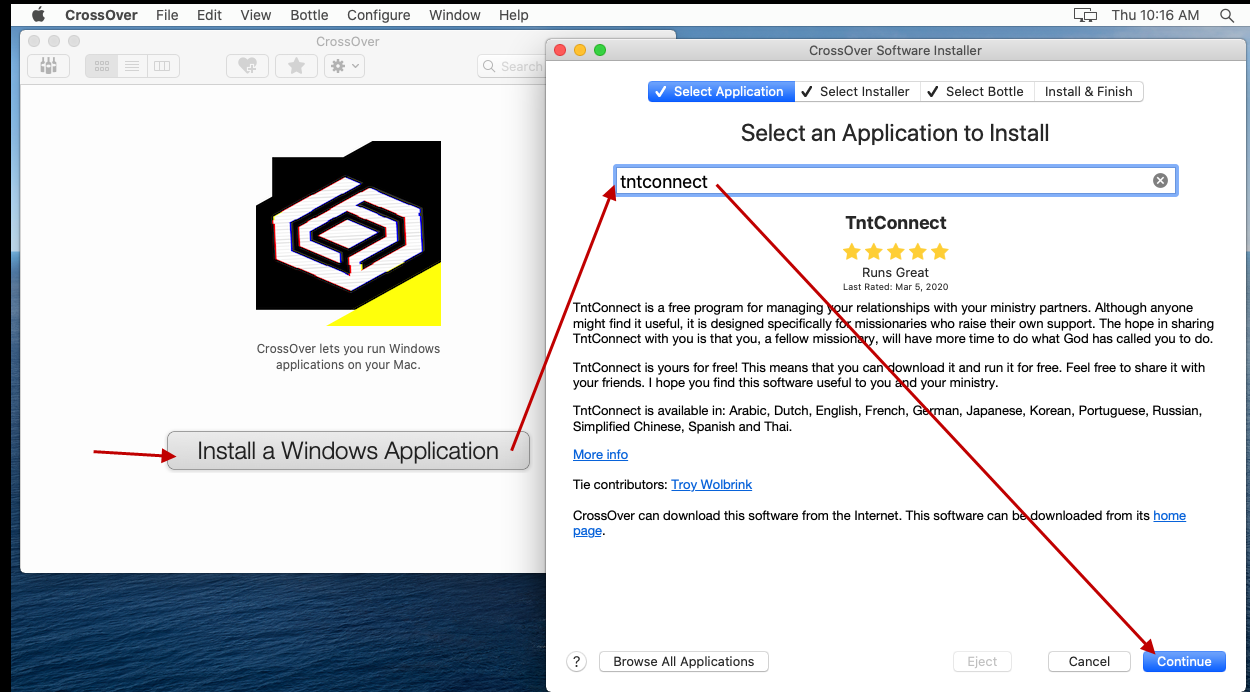1250x692 pixels.
Task: Open the Help menu
Action: pos(513,15)
